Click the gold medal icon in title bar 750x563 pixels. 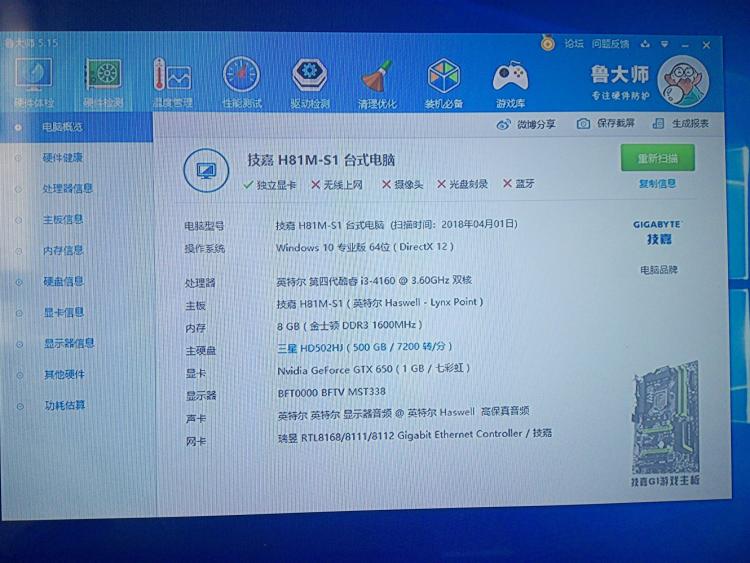click(x=548, y=43)
